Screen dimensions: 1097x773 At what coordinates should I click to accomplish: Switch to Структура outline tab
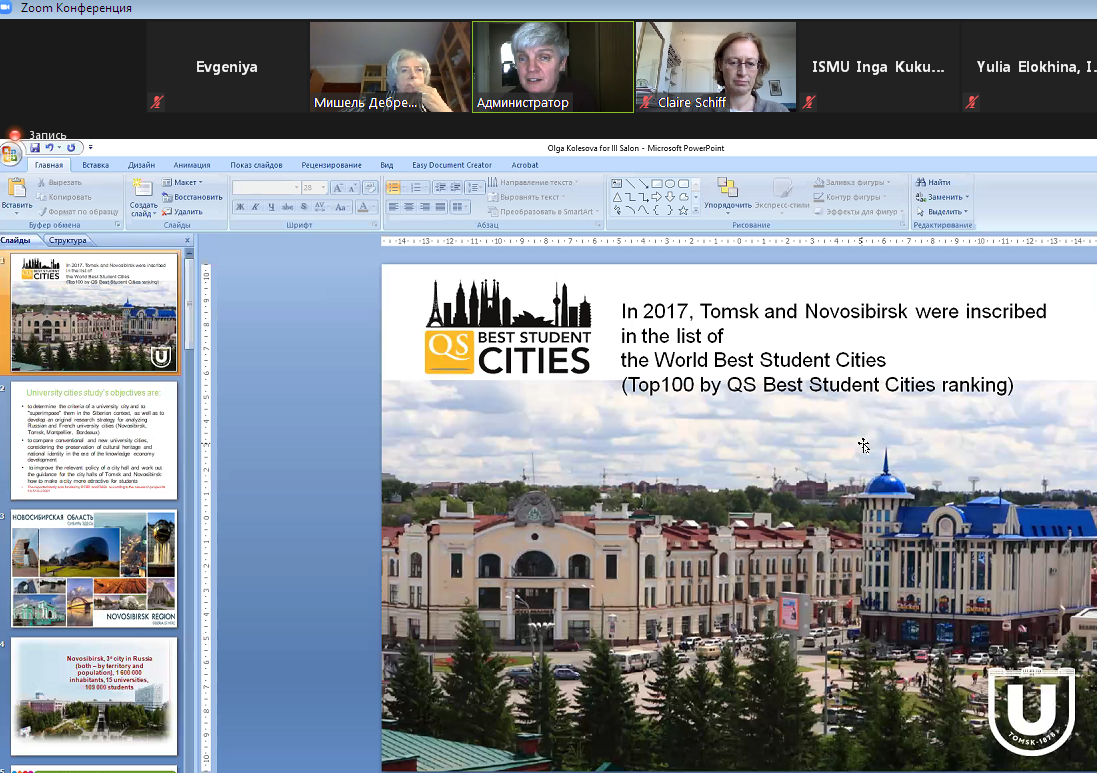point(68,240)
